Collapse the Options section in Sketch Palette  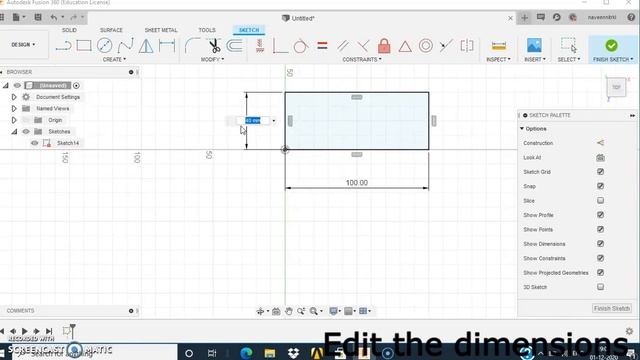pyautogui.click(x=522, y=129)
